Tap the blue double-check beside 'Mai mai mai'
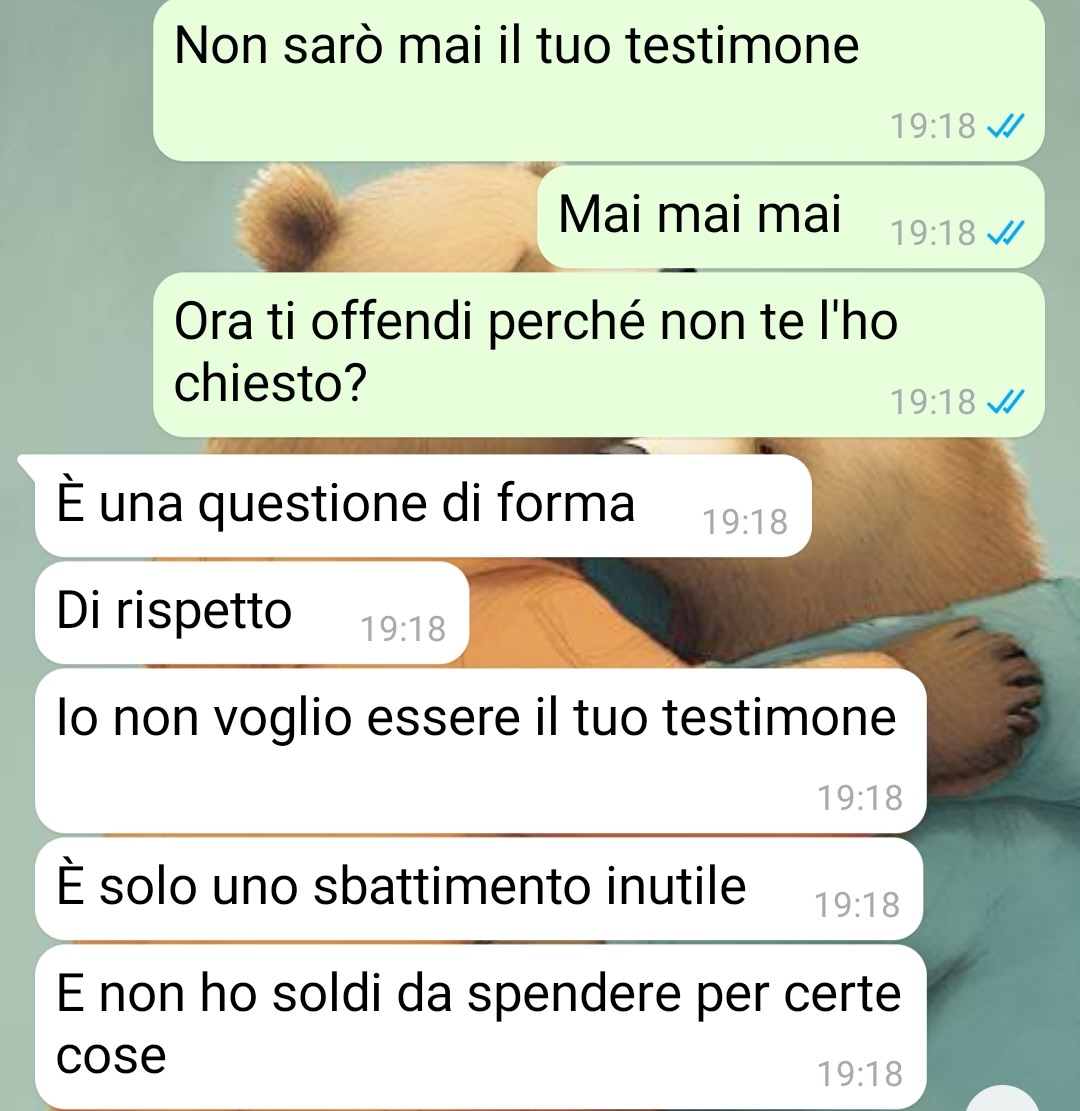The width and height of the screenshot is (1080, 1111). tap(1005, 232)
